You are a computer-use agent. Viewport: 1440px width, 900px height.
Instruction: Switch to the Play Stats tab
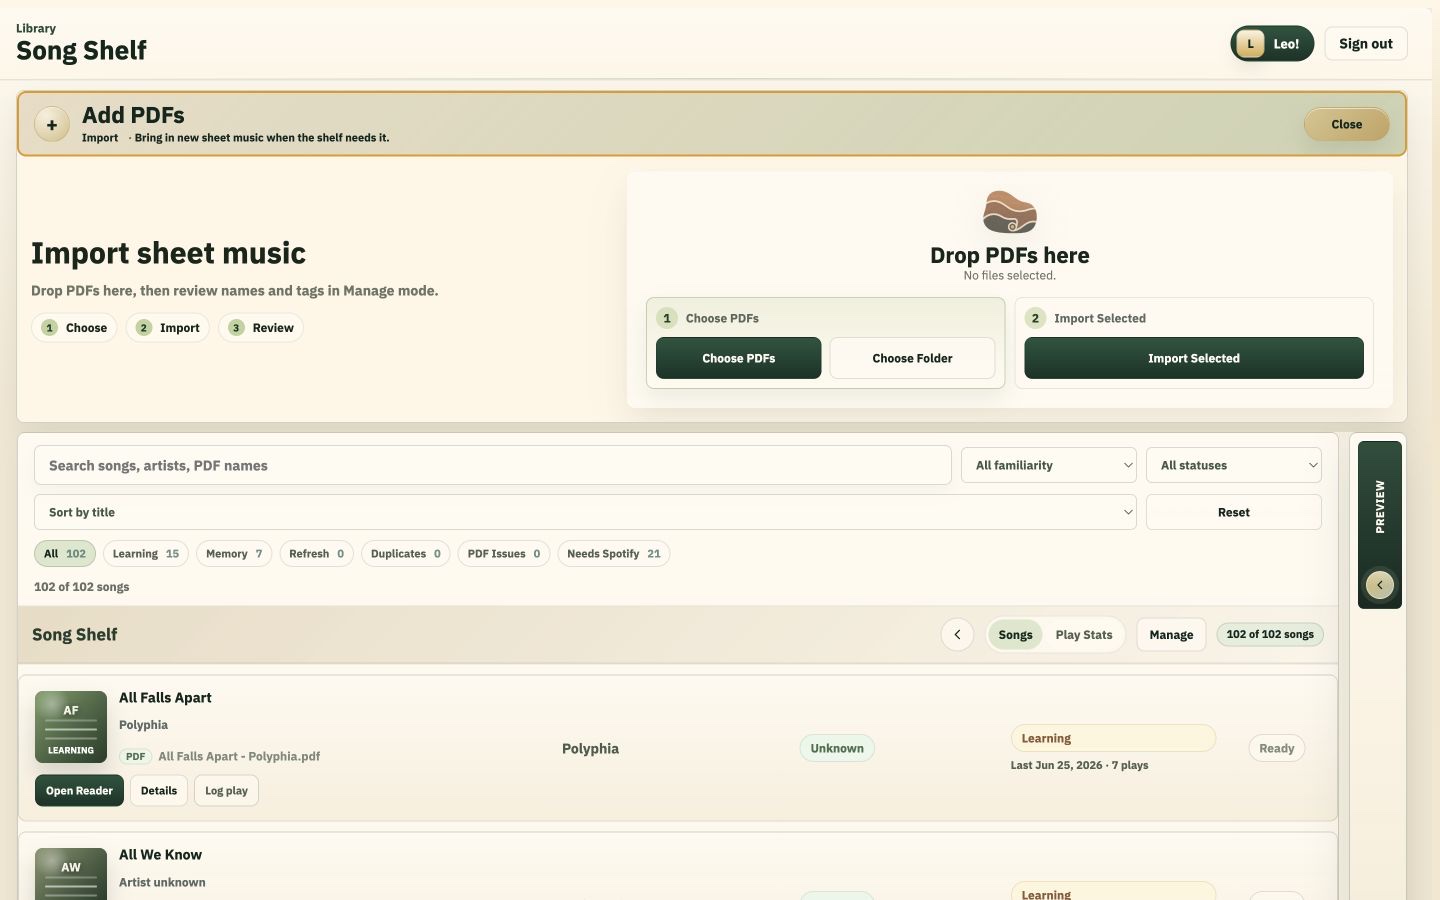(x=1084, y=635)
